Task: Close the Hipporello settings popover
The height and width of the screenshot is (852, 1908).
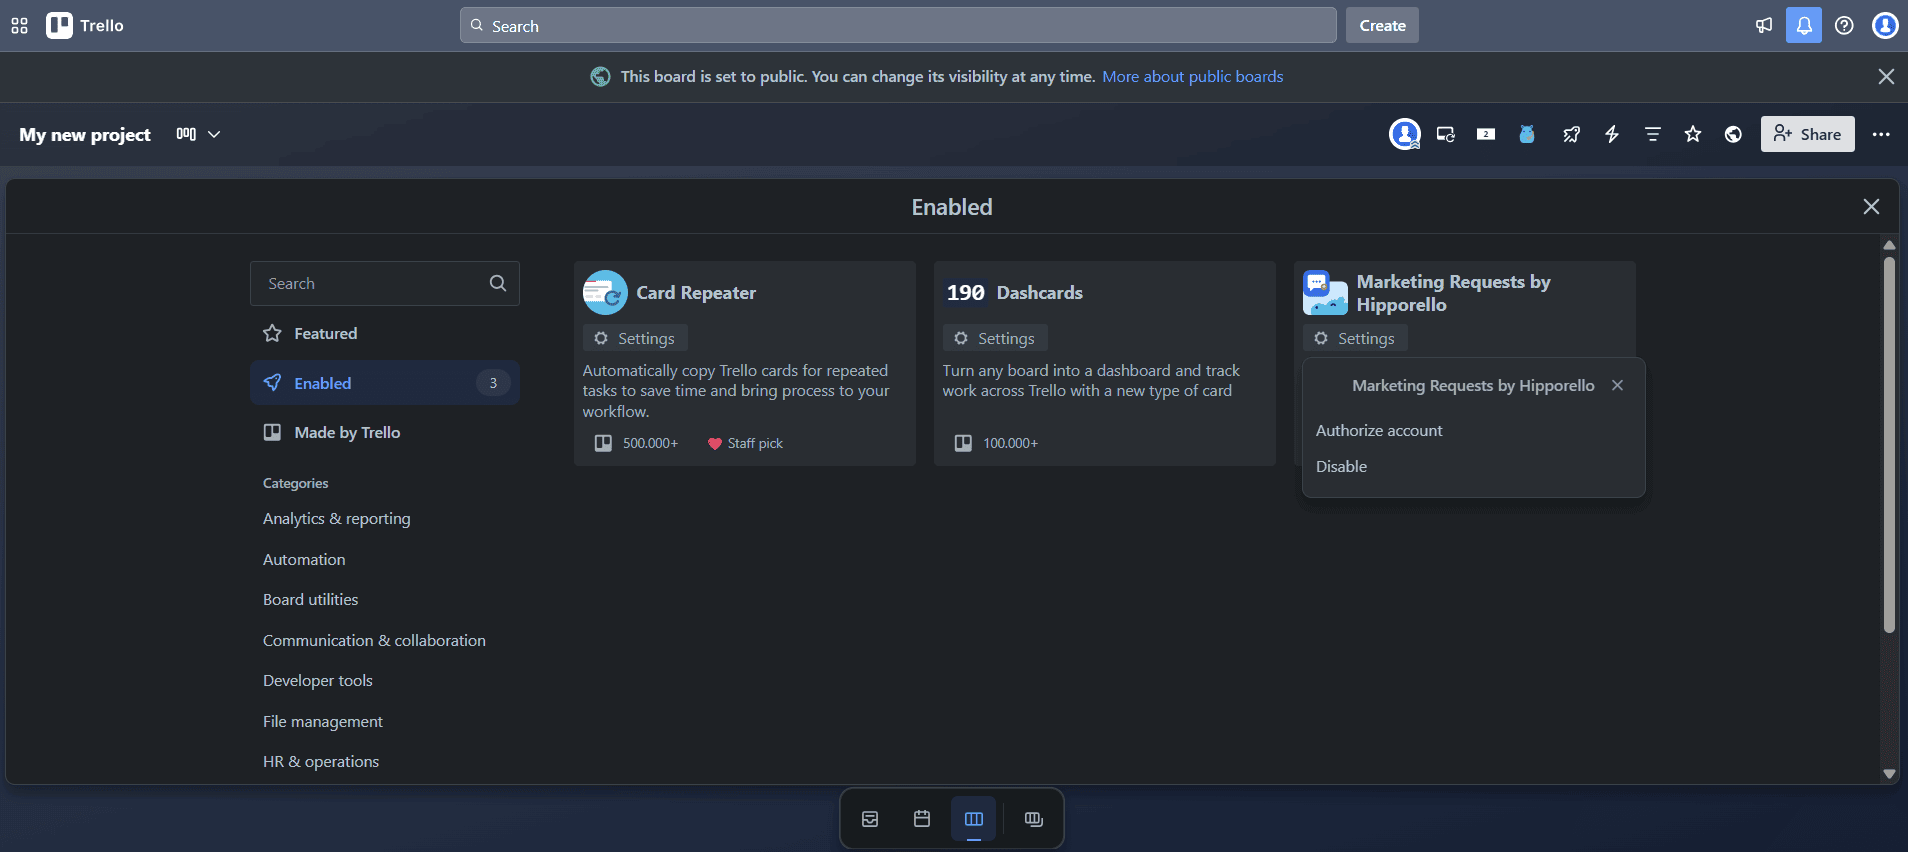Action: click(x=1617, y=385)
